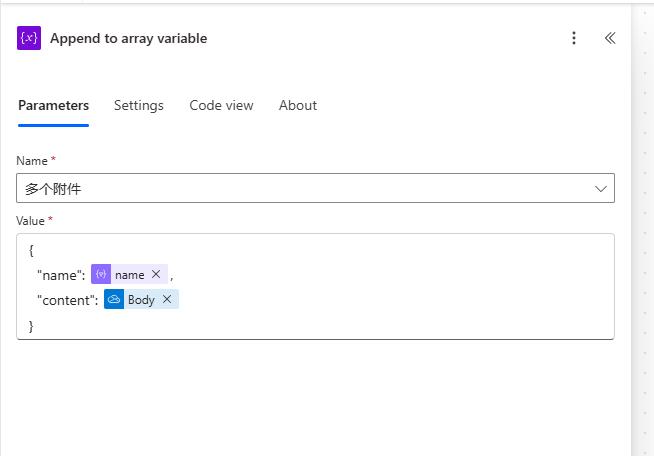Select the Body token label

point(141,300)
